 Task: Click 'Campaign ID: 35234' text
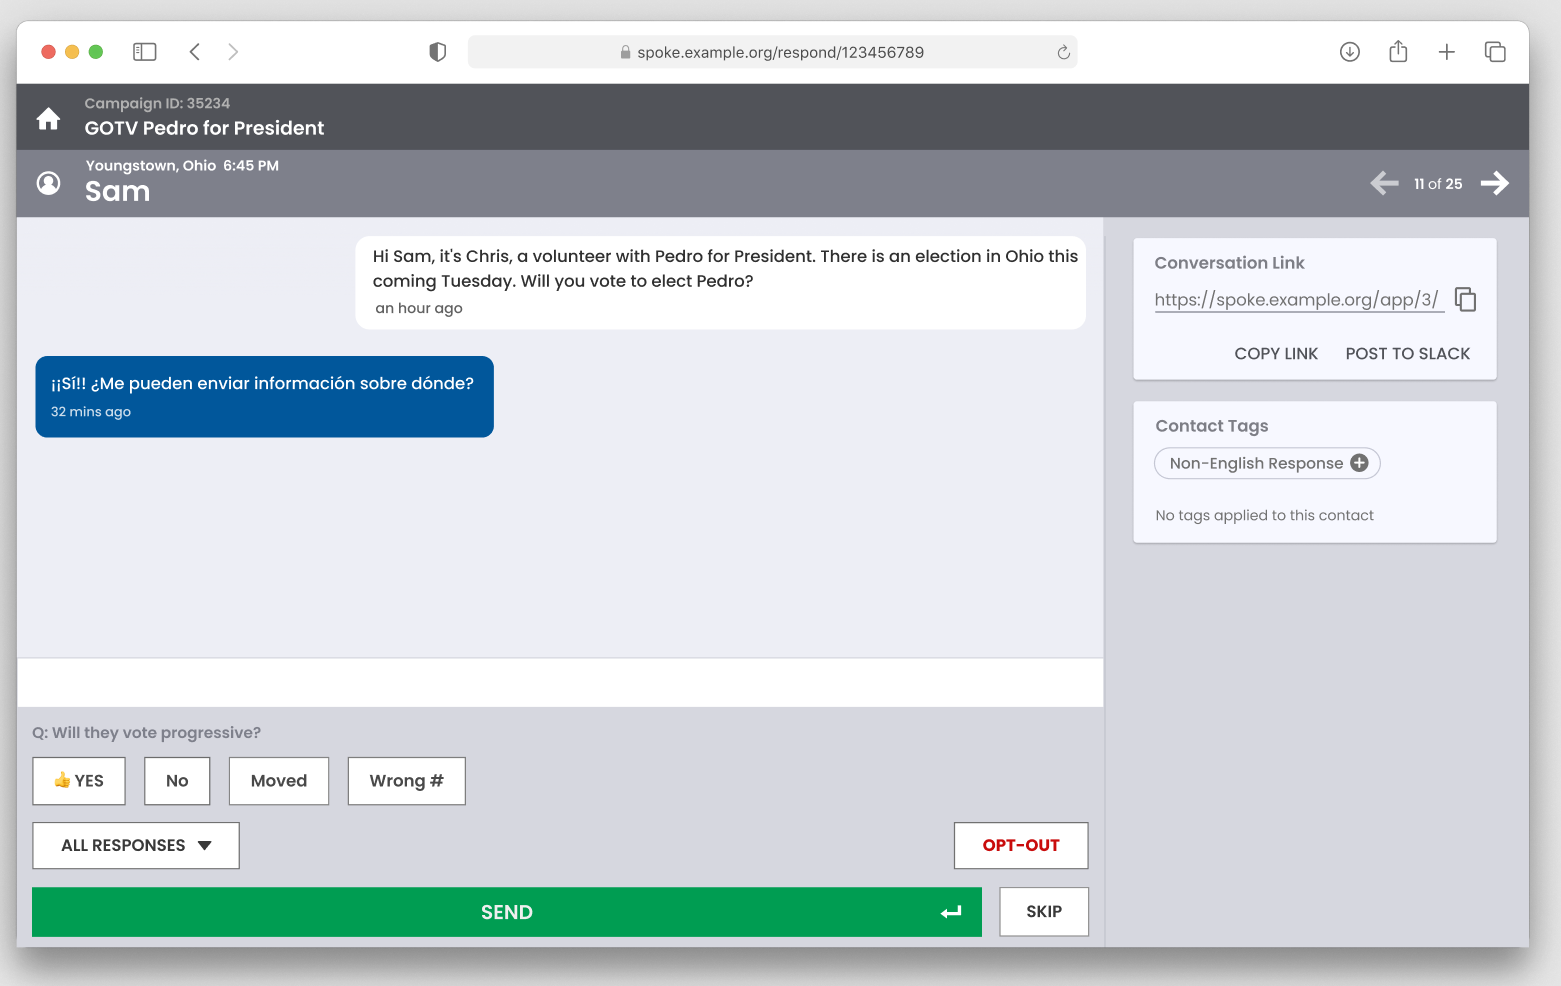click(157, 103)
